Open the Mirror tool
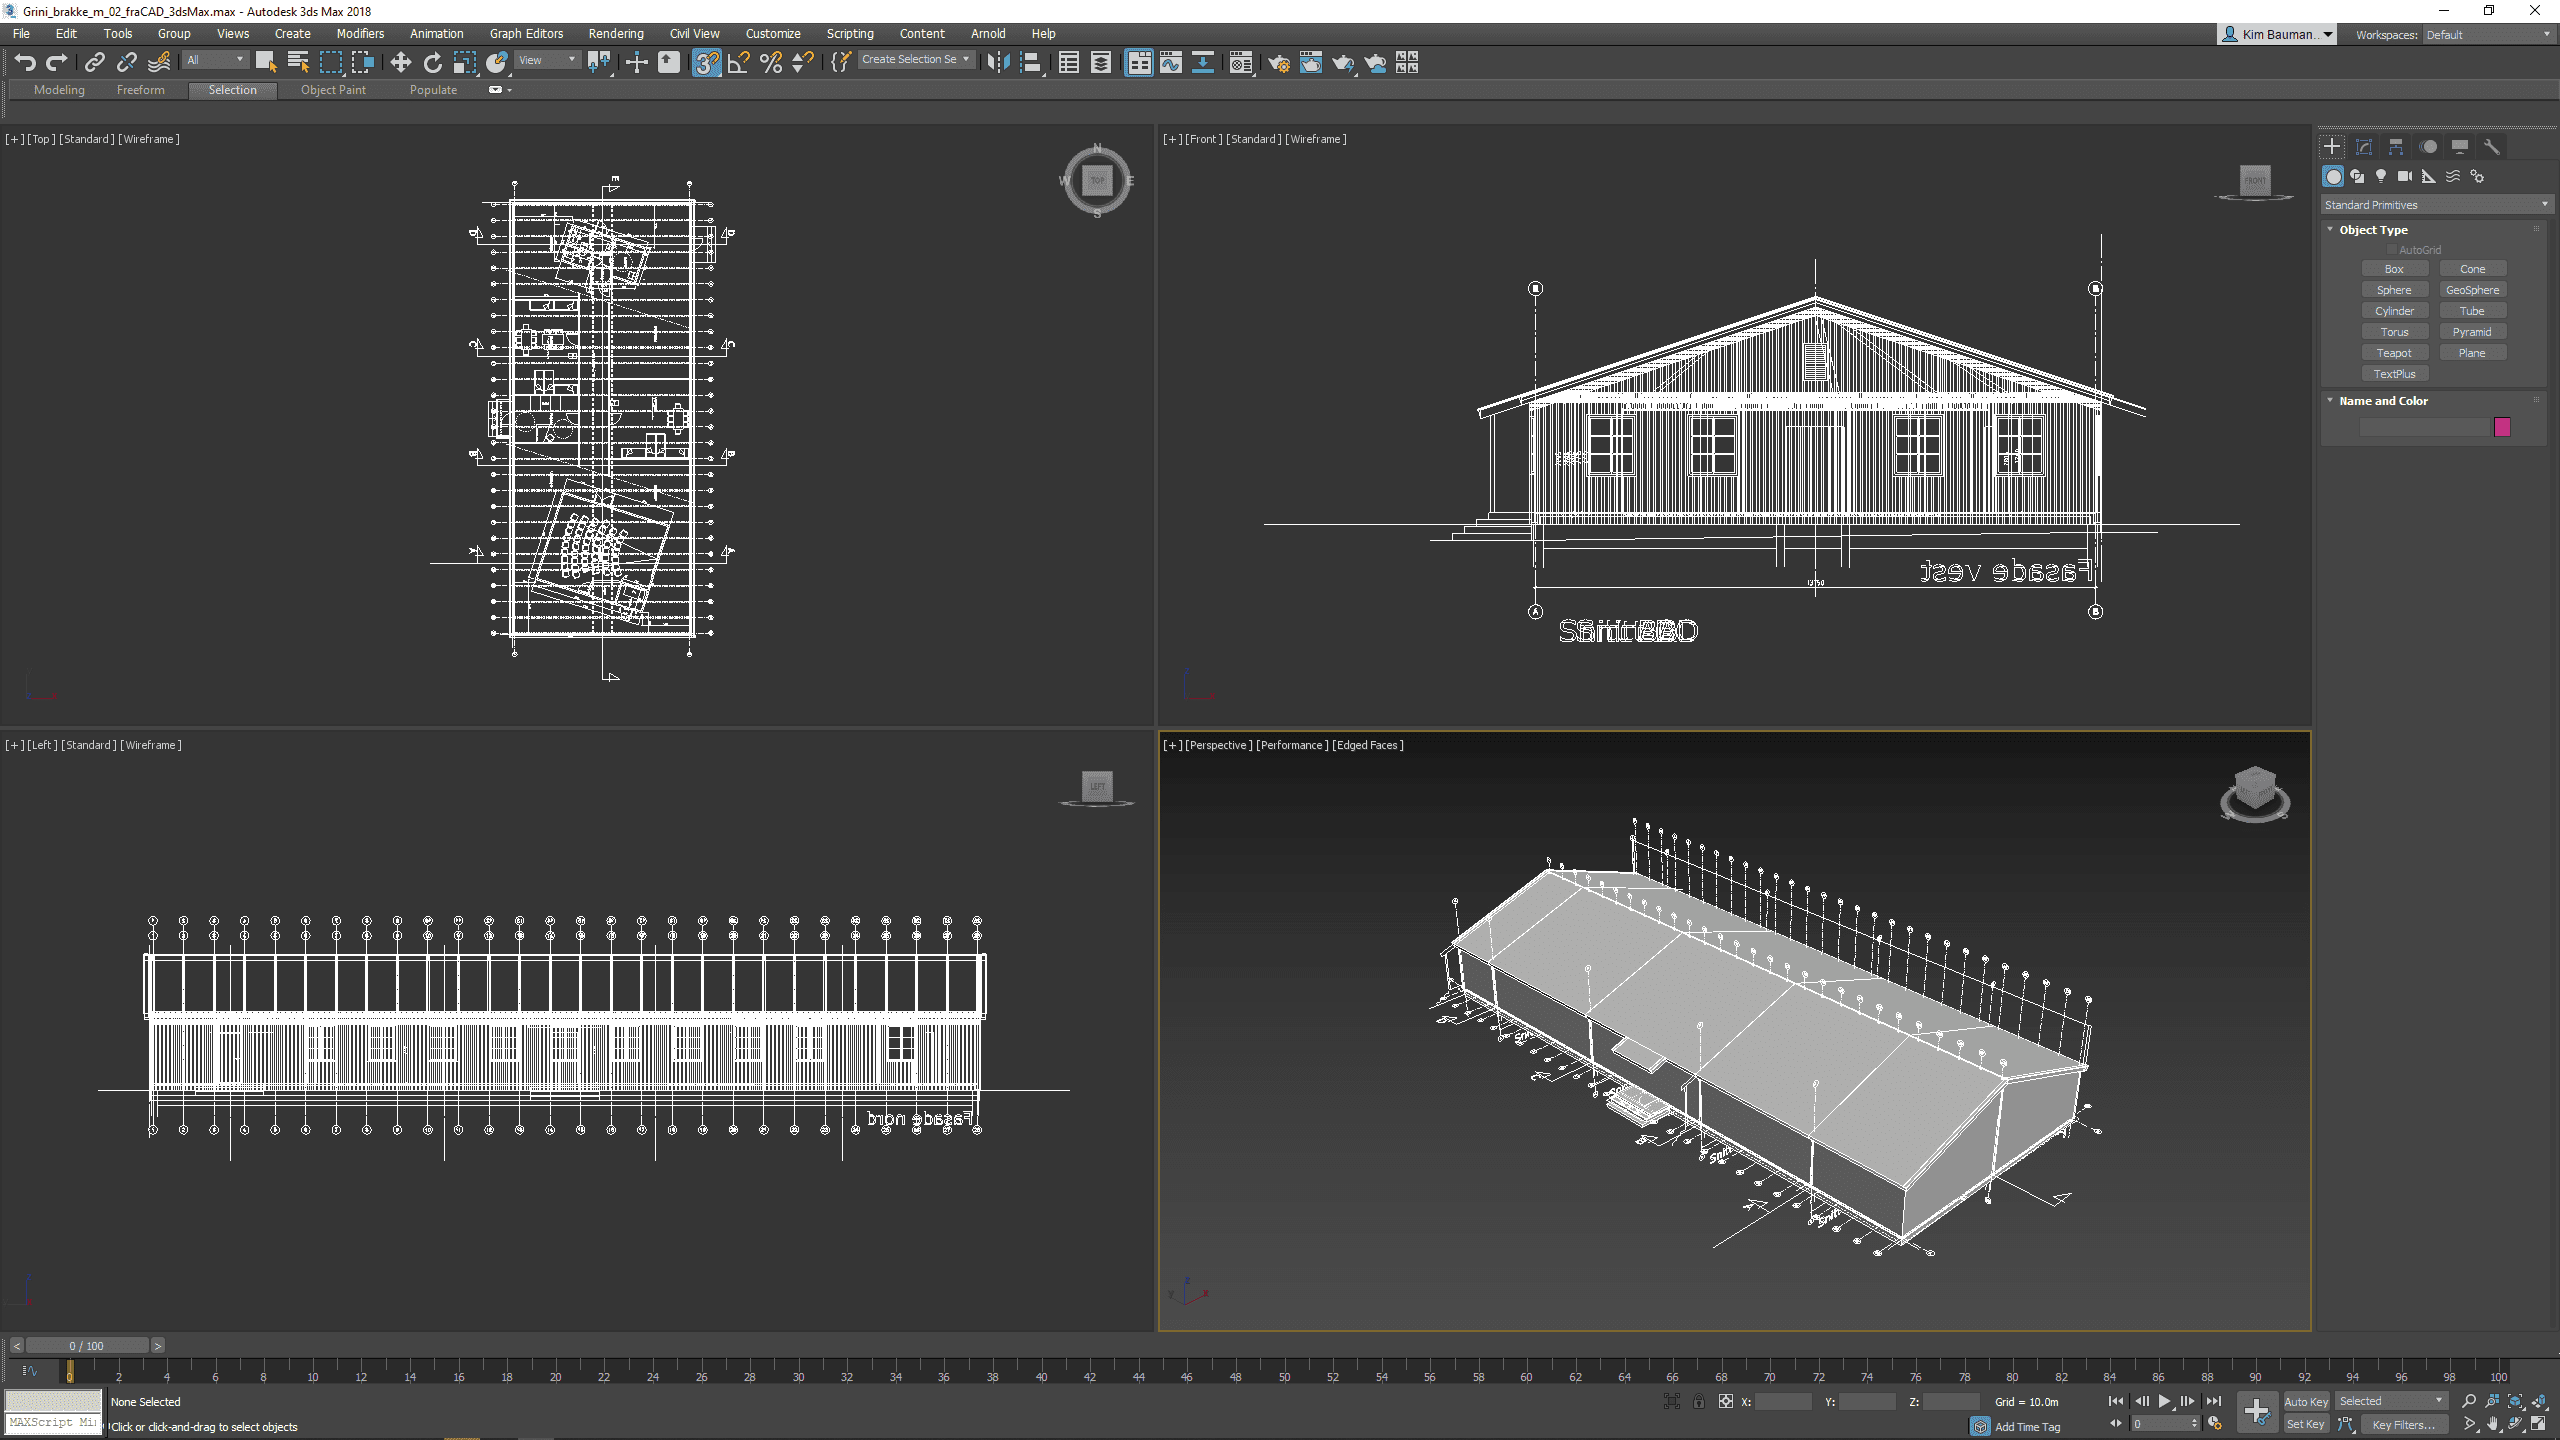The height and width of the screenshot is (1440, 2560). click(998, 63)
